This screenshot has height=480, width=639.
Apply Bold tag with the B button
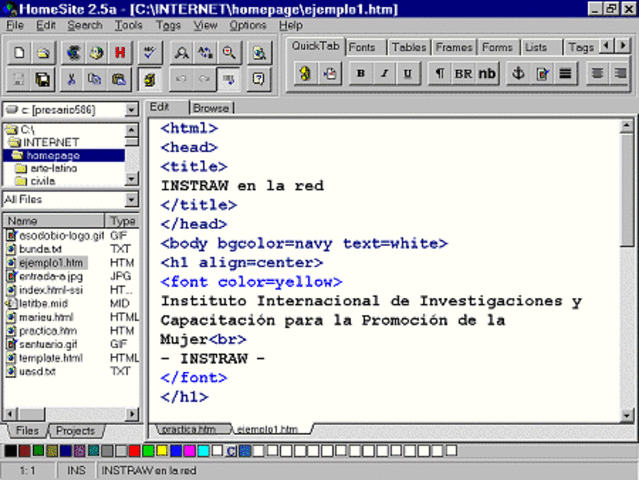click(361, 74)
